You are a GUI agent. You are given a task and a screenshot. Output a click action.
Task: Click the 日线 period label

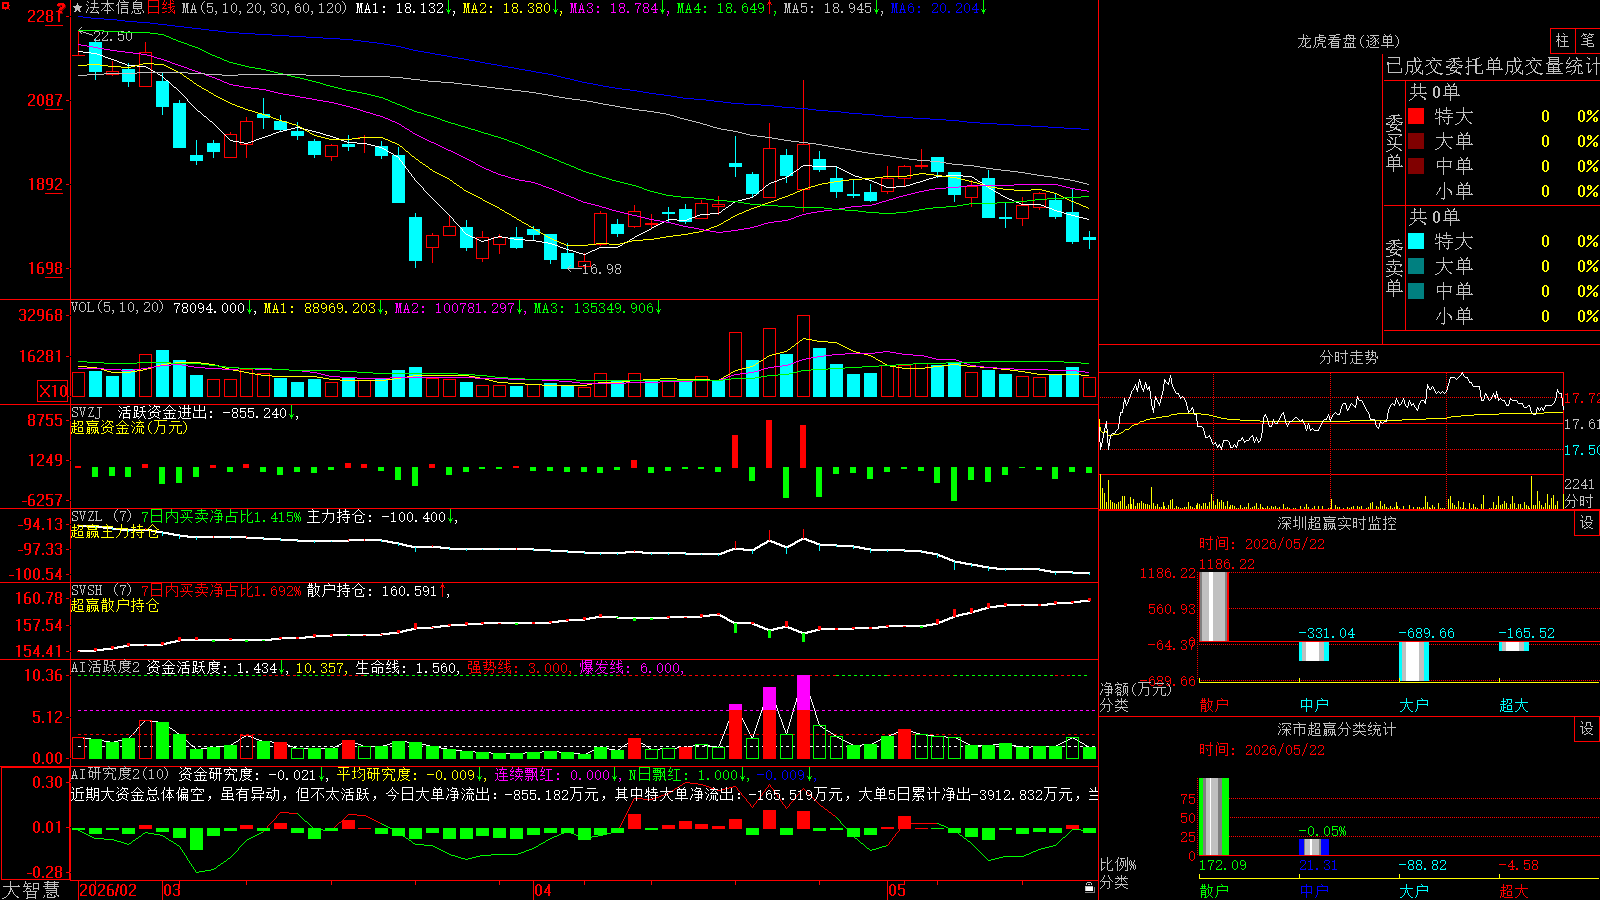pyautogui.click(x=161, y=8)
